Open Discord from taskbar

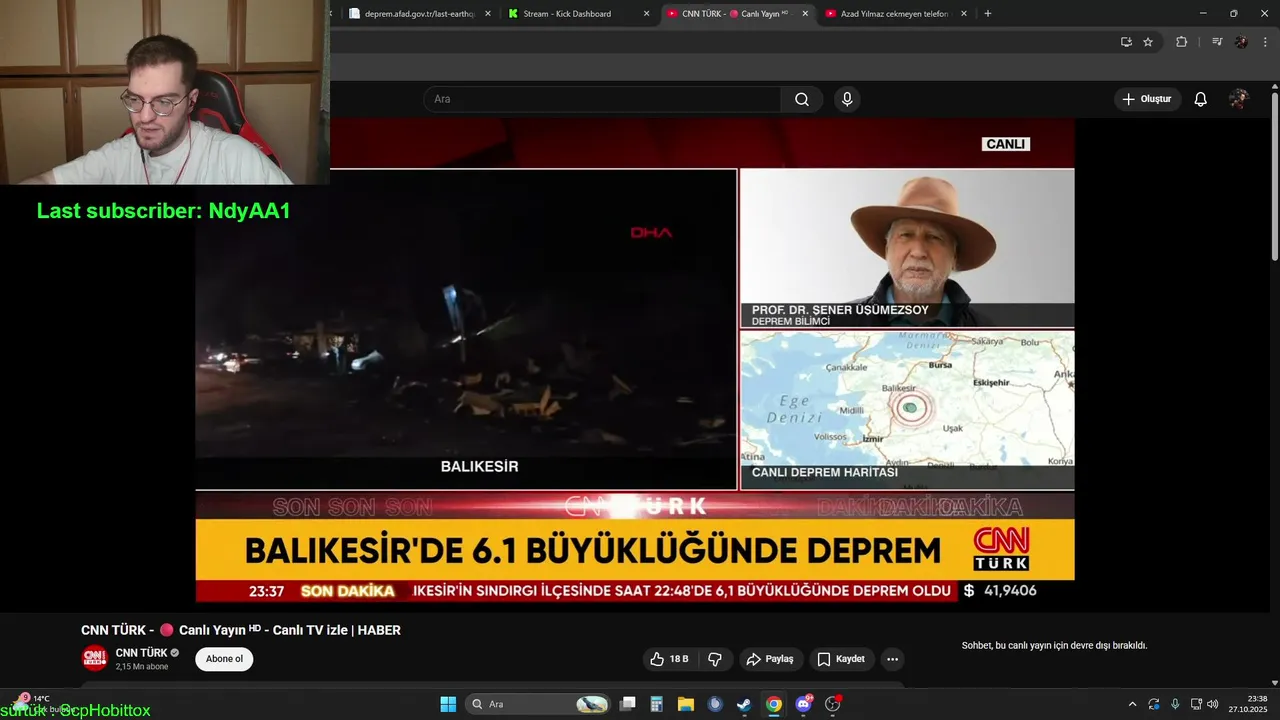(803, 704)
